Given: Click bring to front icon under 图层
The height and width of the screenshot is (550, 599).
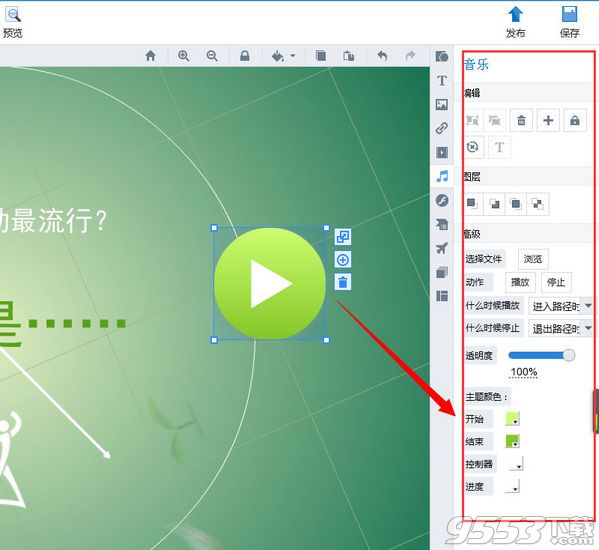Looking at the screenshot, I should [x=516, y=204].
